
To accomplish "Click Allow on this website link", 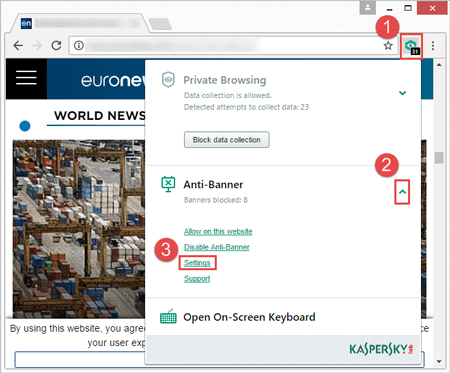I will tap(218, 231).
